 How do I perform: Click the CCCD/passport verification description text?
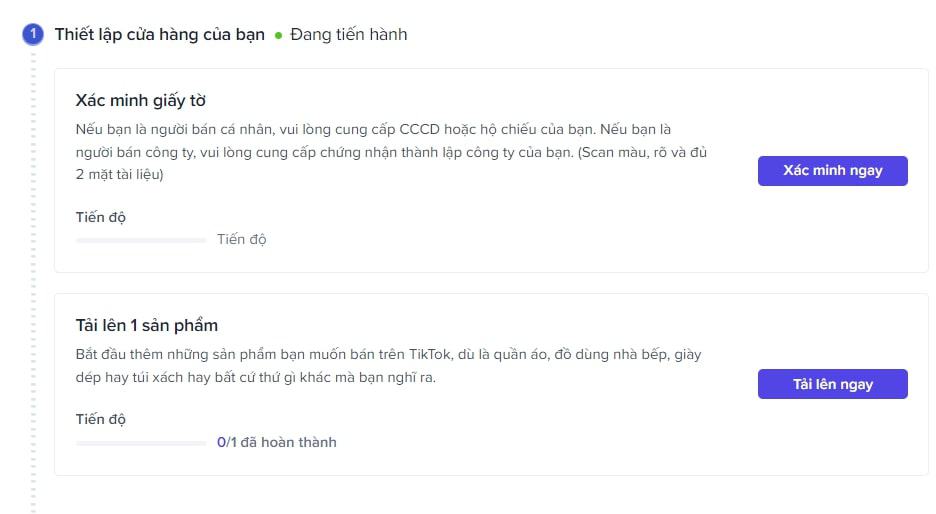pyautogui.click(x=390, y=152)
